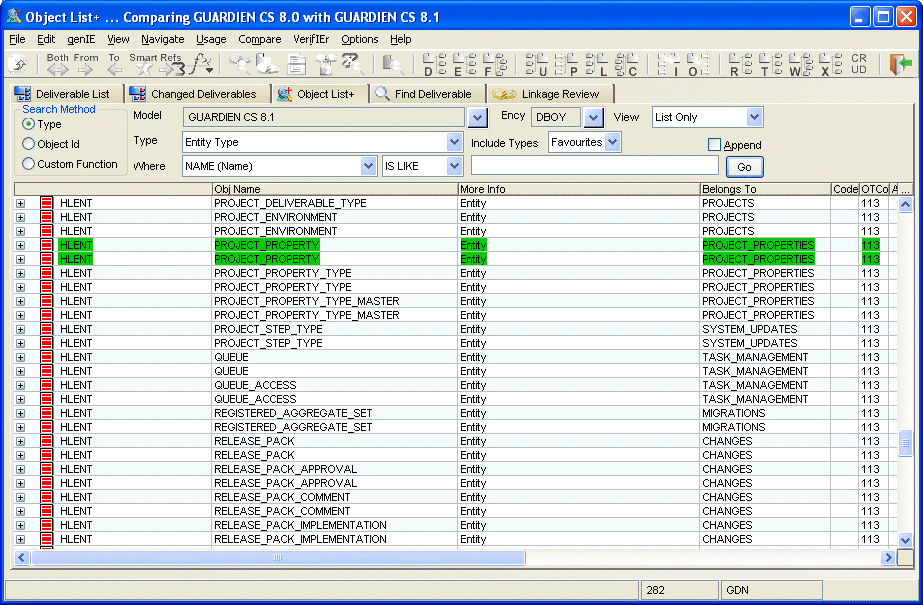Screen dimensions: 923x605
Task: Open the View 'List Only' dropdown
Action: tap(754, 118)
